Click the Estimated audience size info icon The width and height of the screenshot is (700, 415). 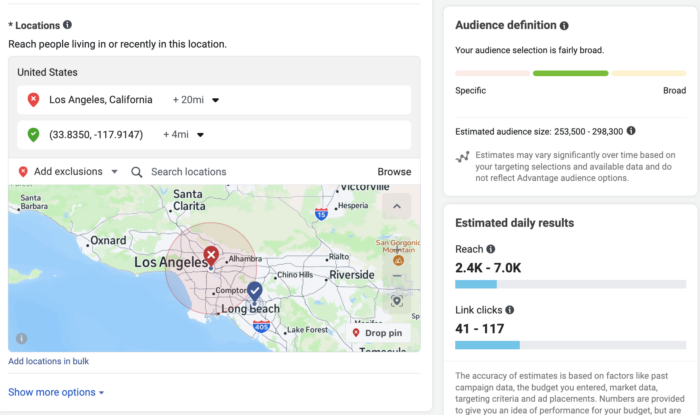(631, 131)
